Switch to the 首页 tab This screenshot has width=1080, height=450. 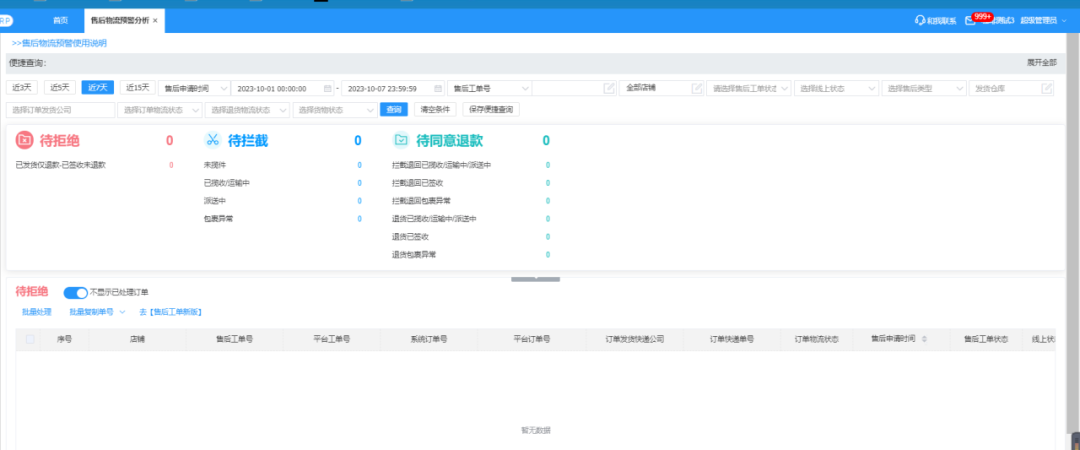[61, 21]
